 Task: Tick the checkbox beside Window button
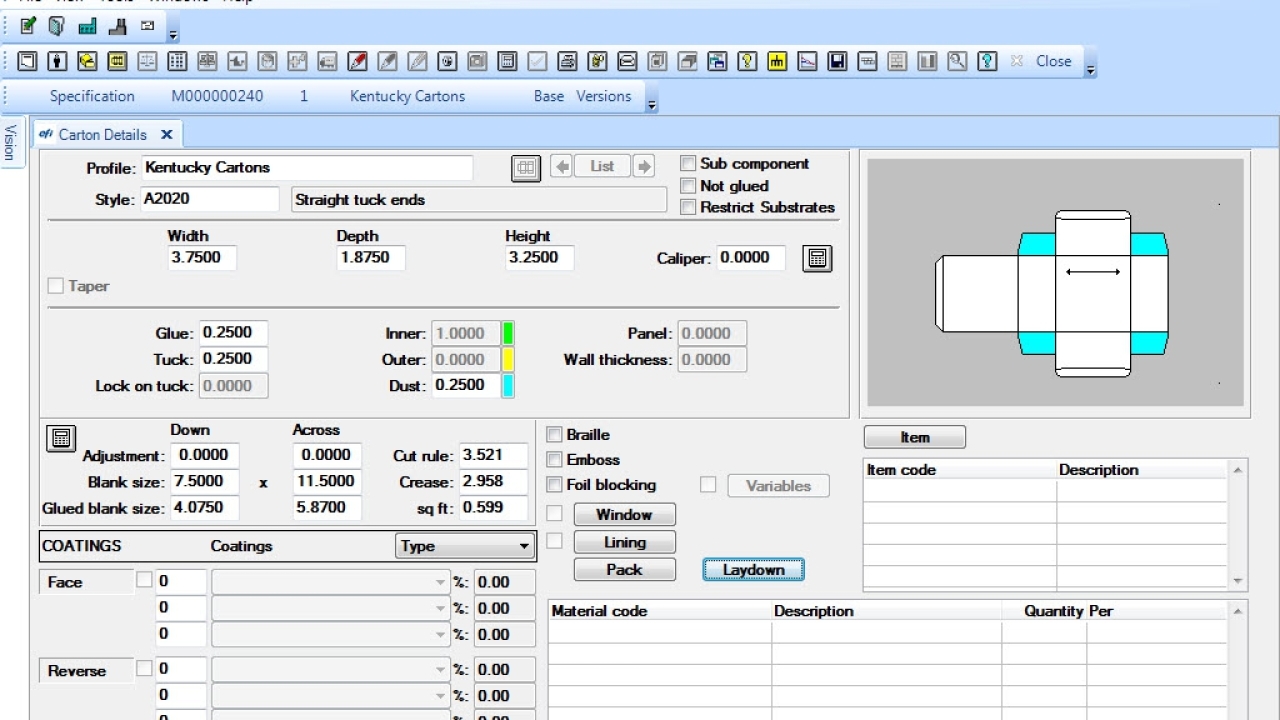pos(554,514)
